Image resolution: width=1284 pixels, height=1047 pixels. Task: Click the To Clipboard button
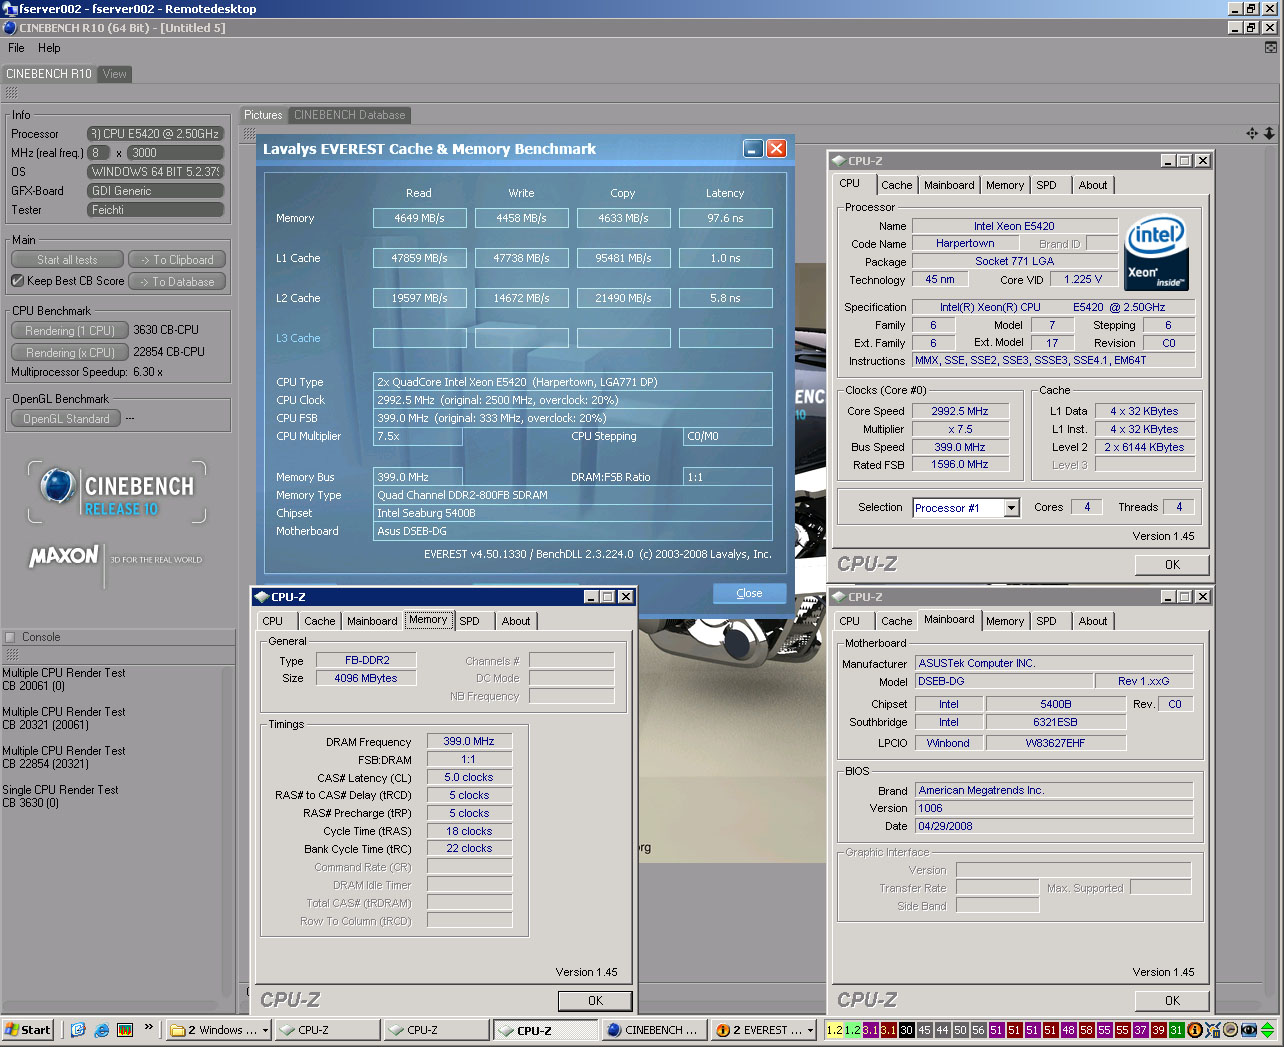(x=177, y=260)
